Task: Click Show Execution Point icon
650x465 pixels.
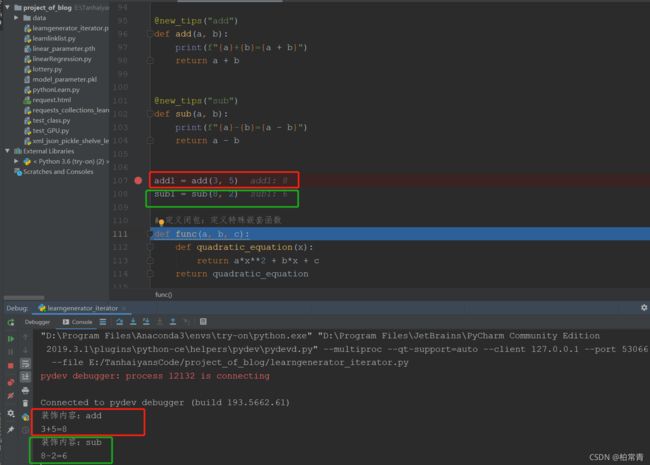Action: (x=103, y=322)
